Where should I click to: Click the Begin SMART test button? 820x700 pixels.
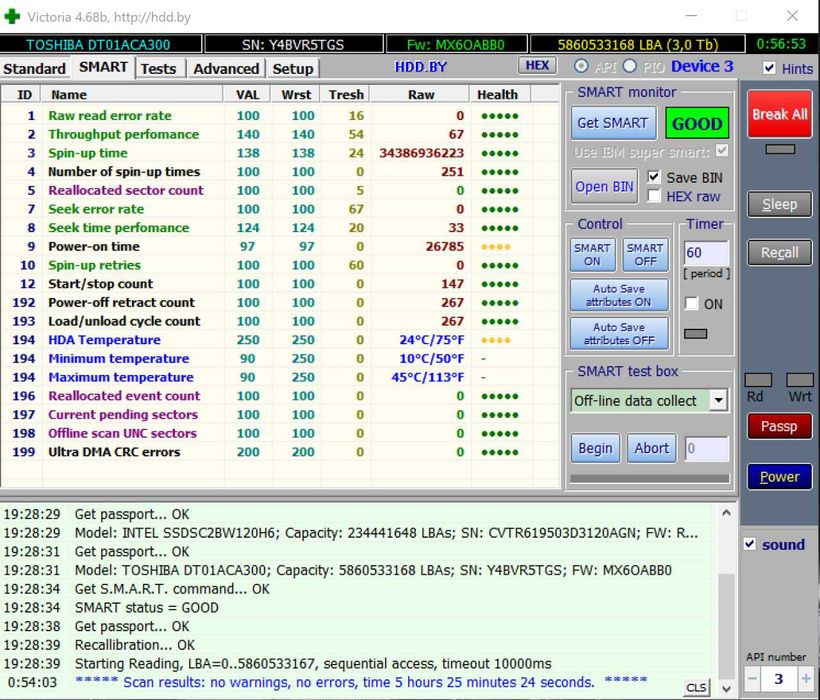(595, 448)
